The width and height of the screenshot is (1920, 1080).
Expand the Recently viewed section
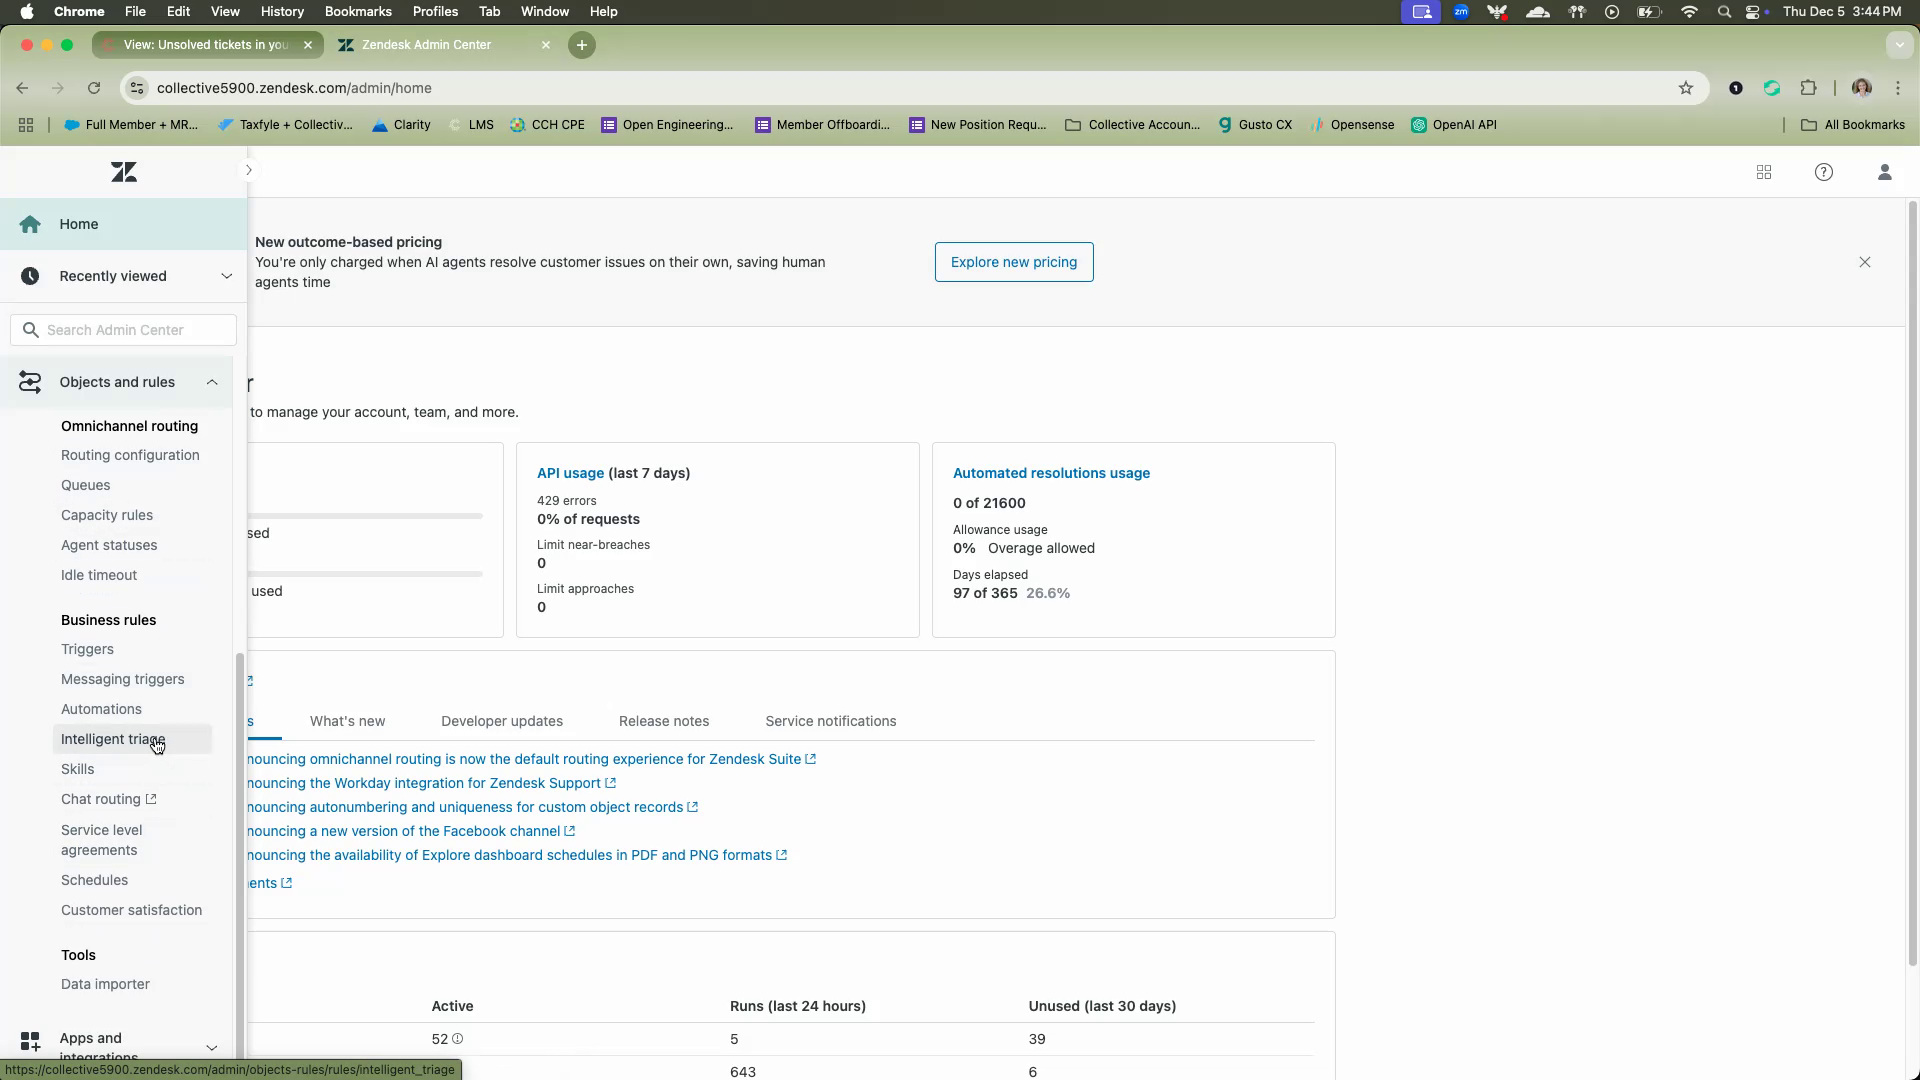coord(226,276)
